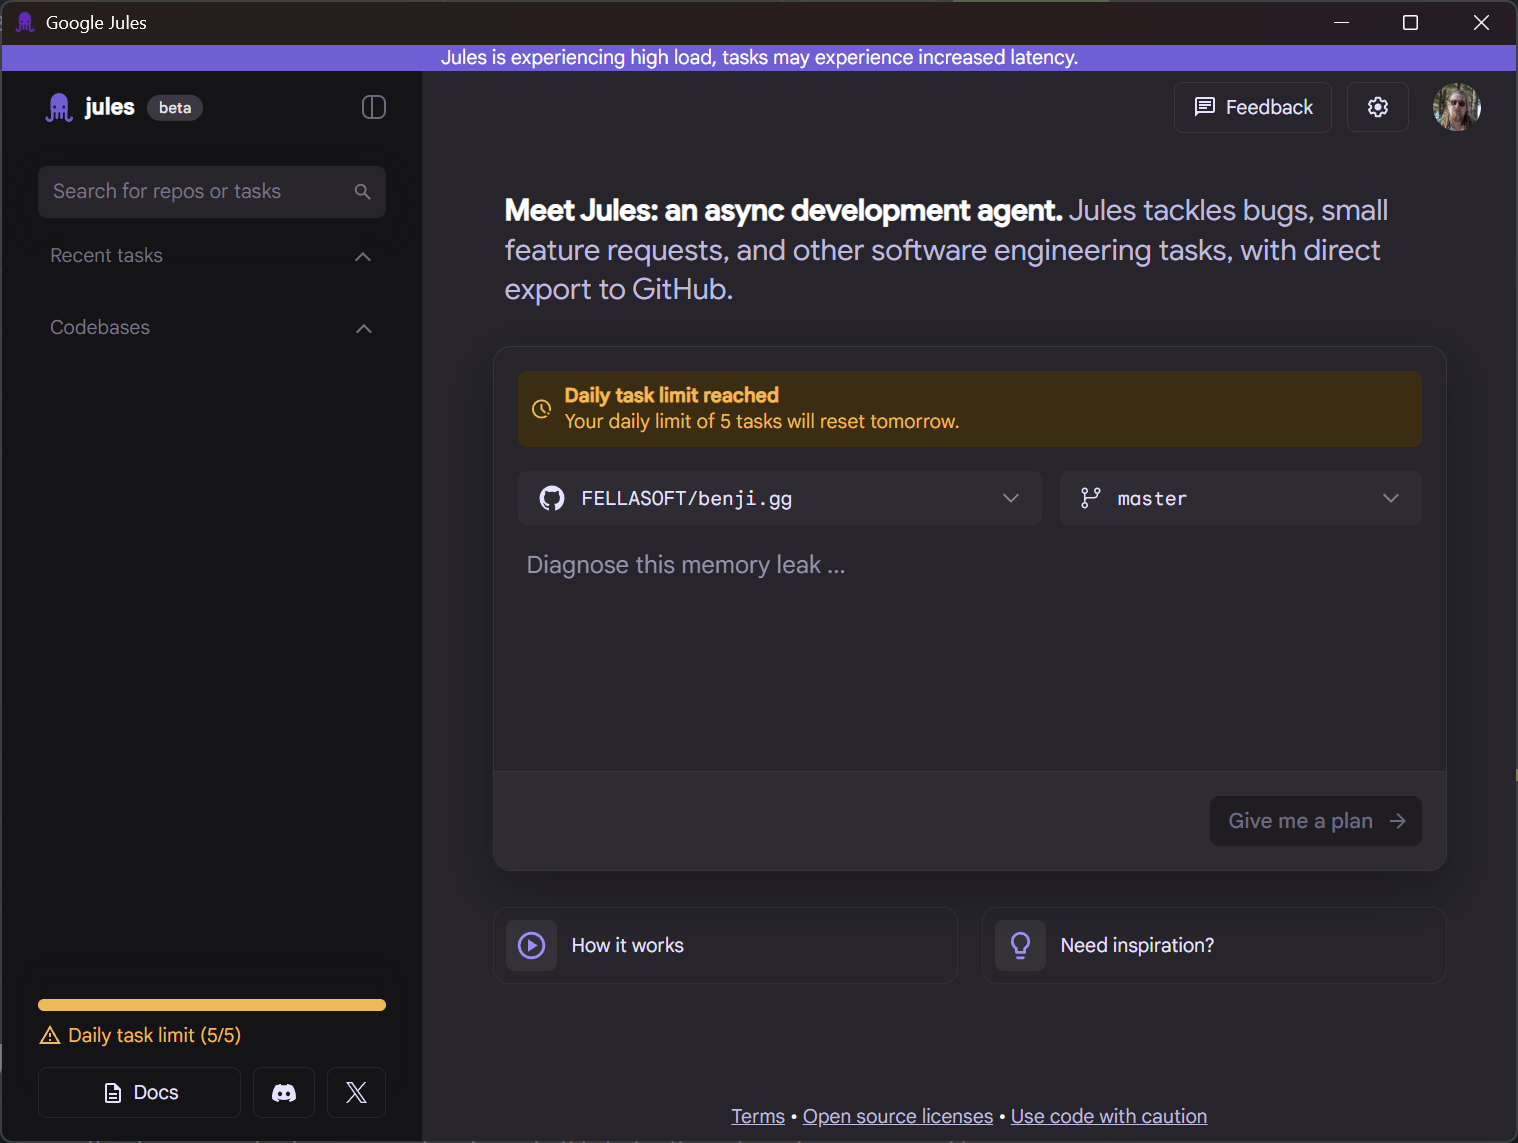This screenshot has height=1143, width=1518.
Task: Open the X social icon link
Action: pos(356,1092)
